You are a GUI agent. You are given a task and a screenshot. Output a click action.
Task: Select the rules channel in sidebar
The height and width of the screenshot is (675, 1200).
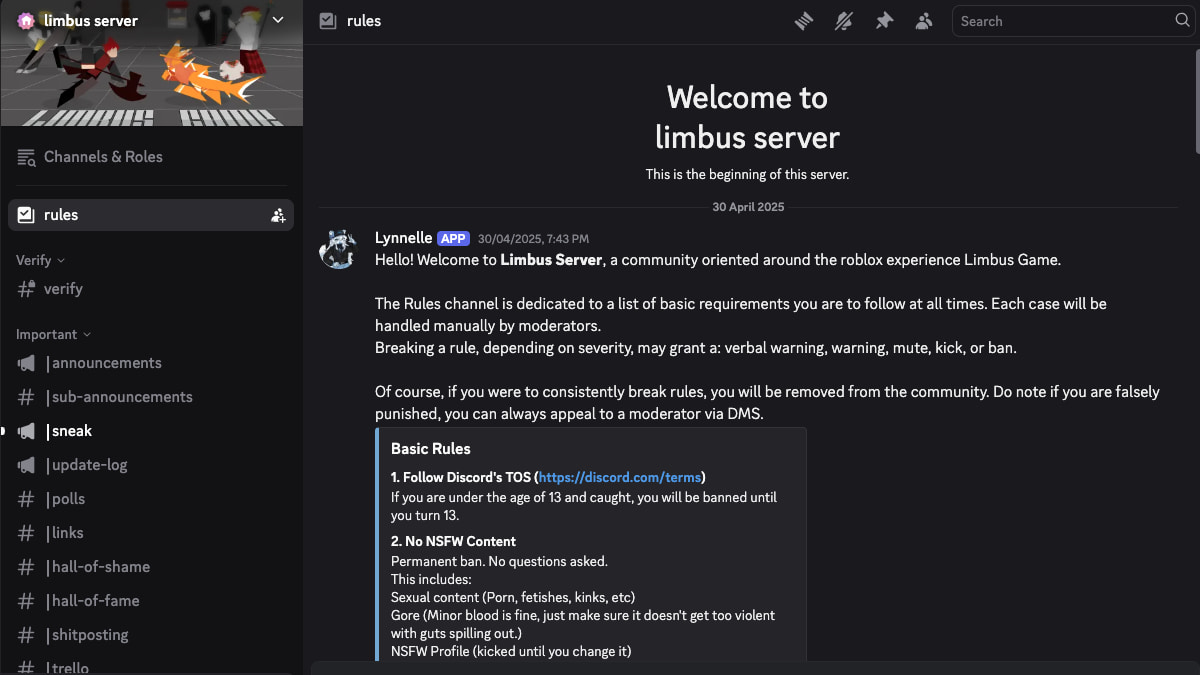pyautogui.click(x=151, y=215)
